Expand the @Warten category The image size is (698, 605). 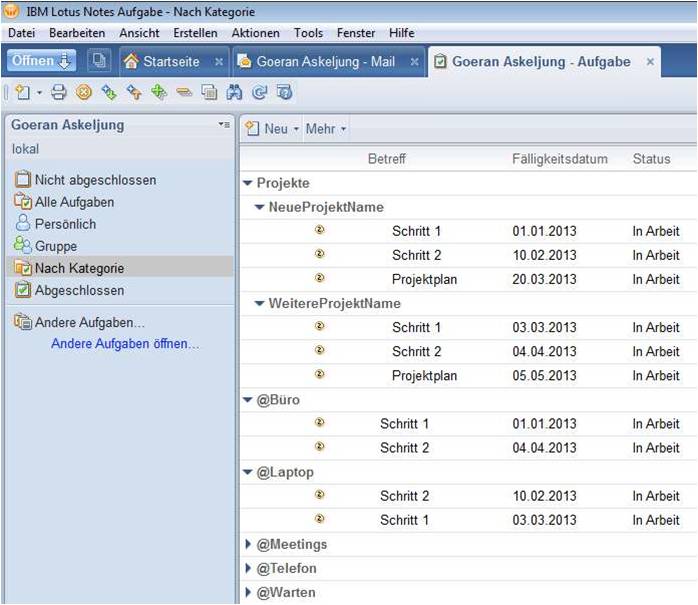[248, 592]
